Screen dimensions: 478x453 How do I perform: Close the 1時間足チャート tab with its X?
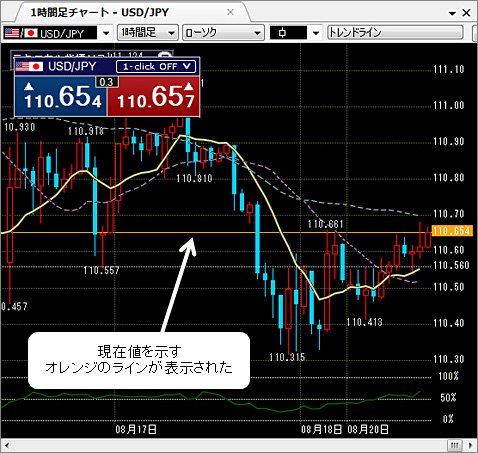[230, 12]
